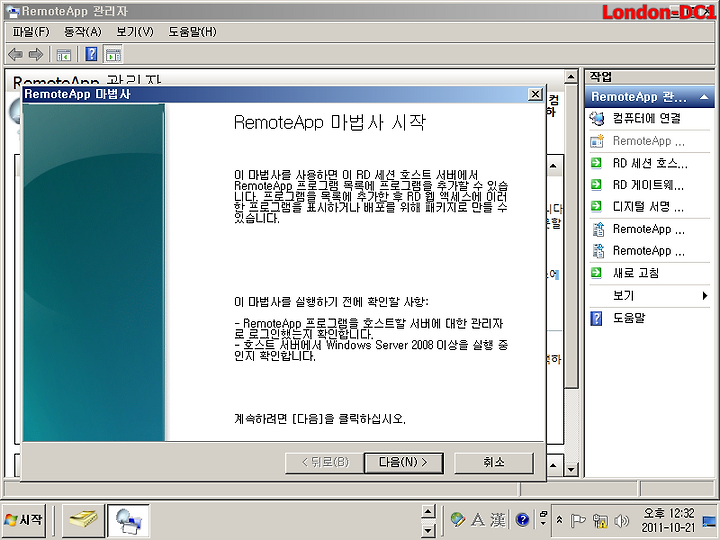Viewport: 720px width, 540px height.
Task: Click the 디지털 서명 green arrow icon
Action: pos(596,206)
